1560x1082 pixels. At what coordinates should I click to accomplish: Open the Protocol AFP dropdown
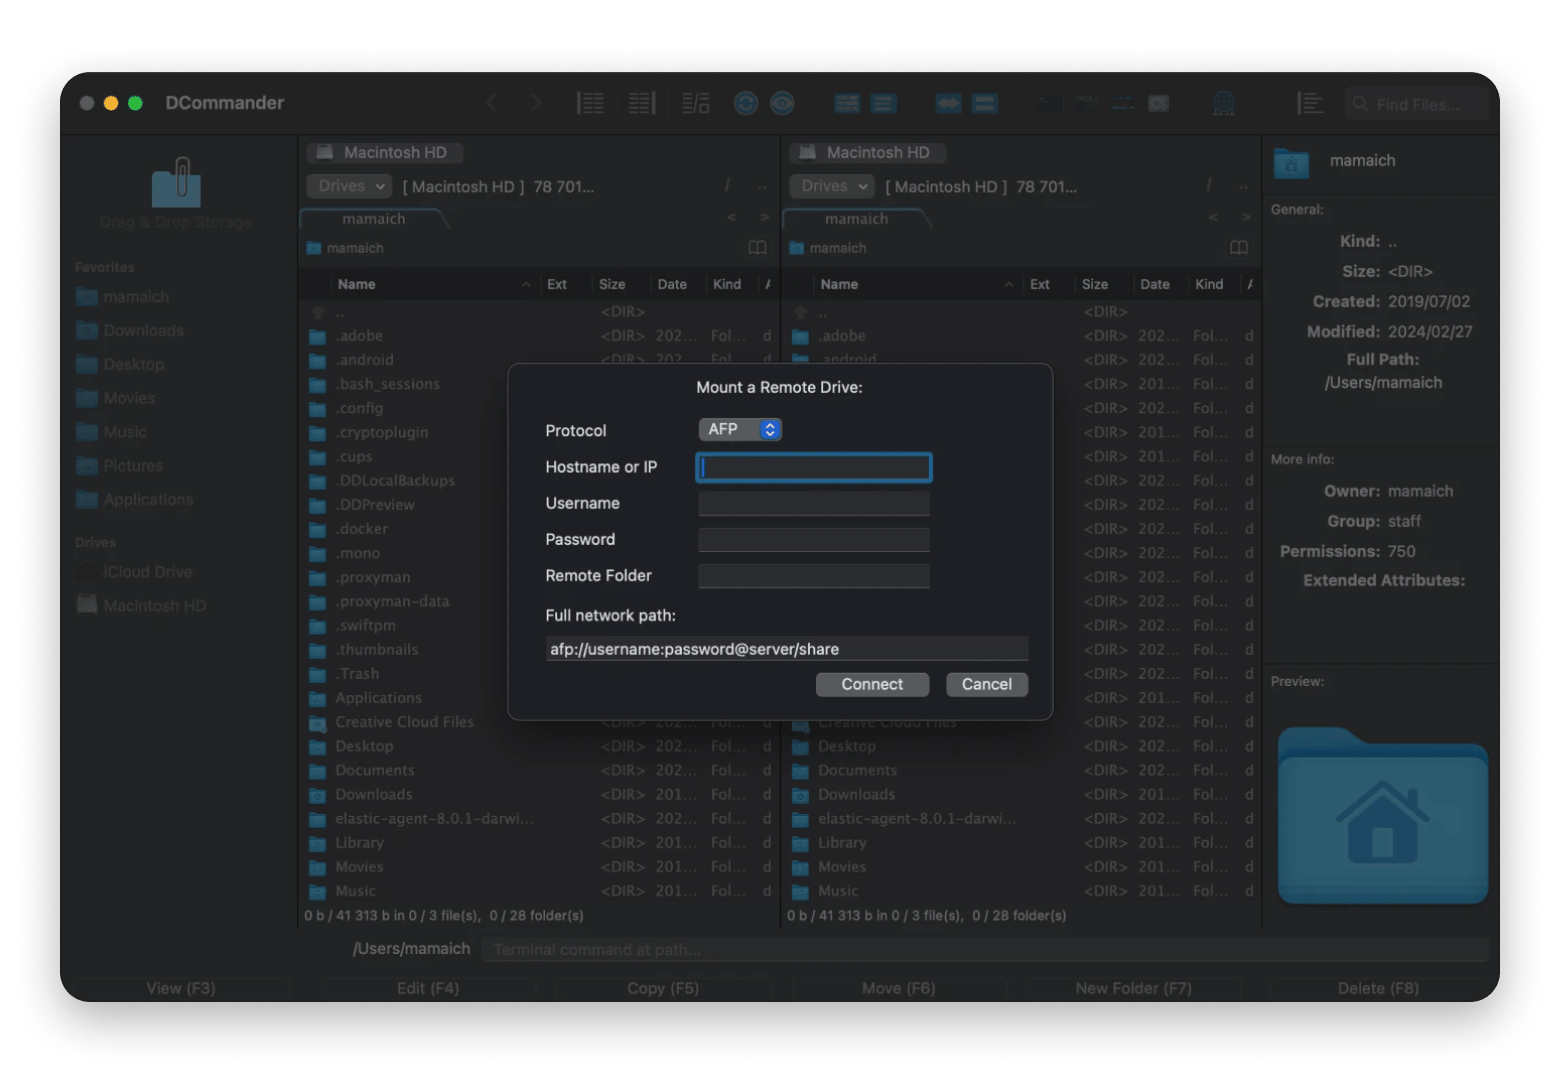(739, 429)
